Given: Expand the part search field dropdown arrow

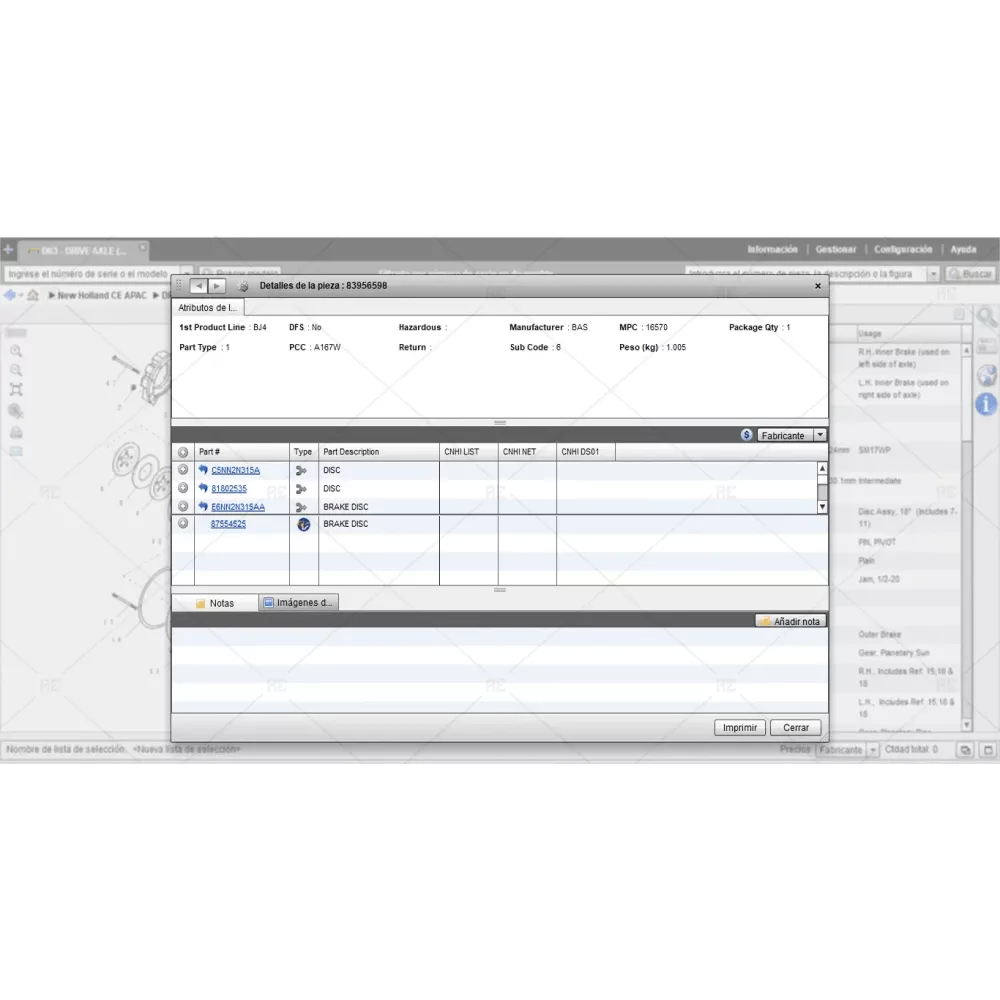Looking at the screenshot, I should [x=933, y=274].
